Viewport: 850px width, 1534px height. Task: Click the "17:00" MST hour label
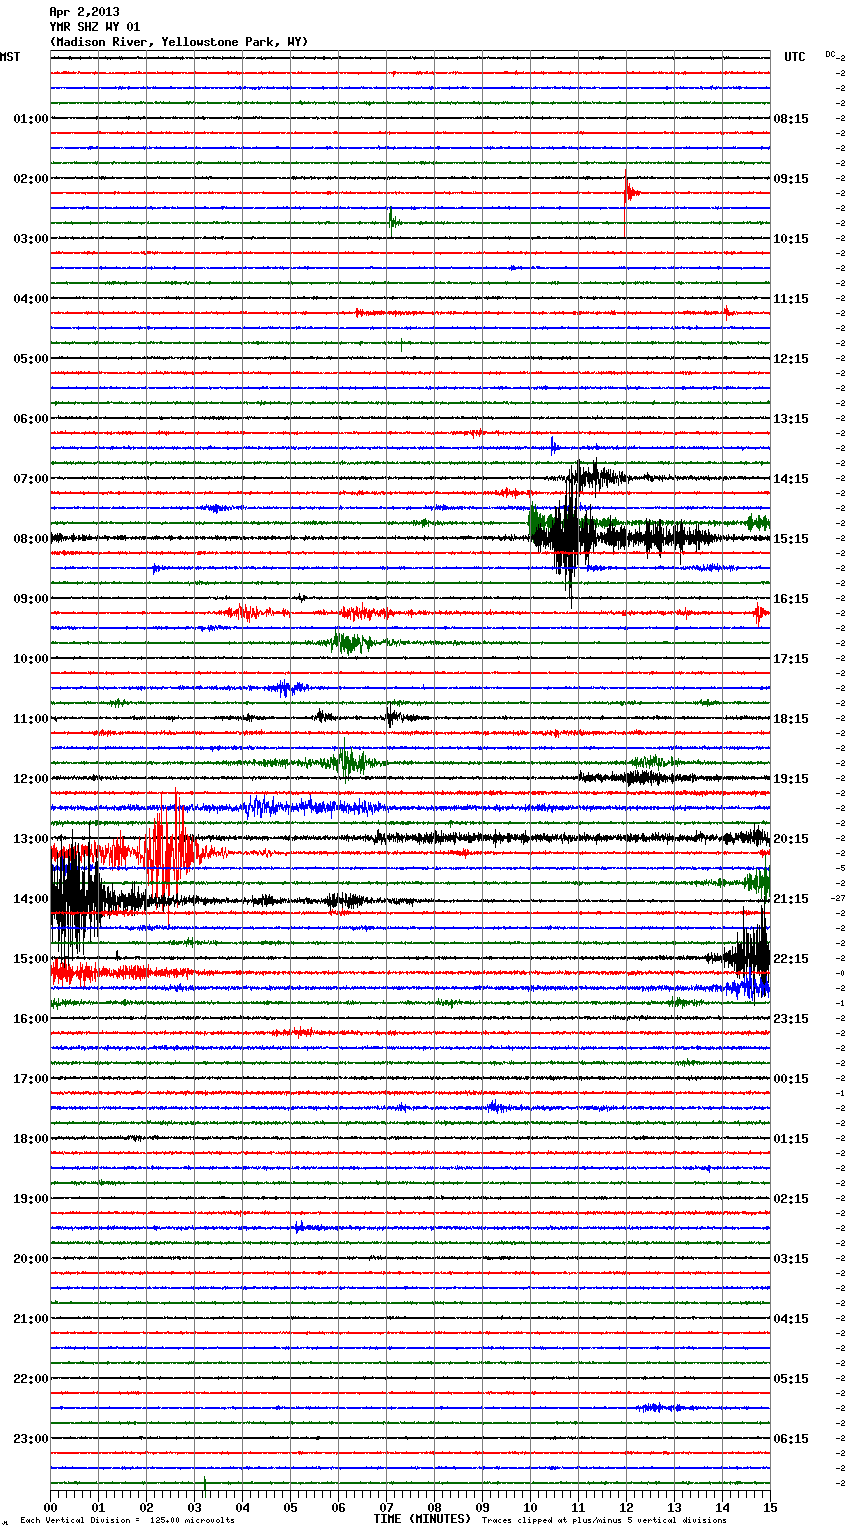(31, 1079)
